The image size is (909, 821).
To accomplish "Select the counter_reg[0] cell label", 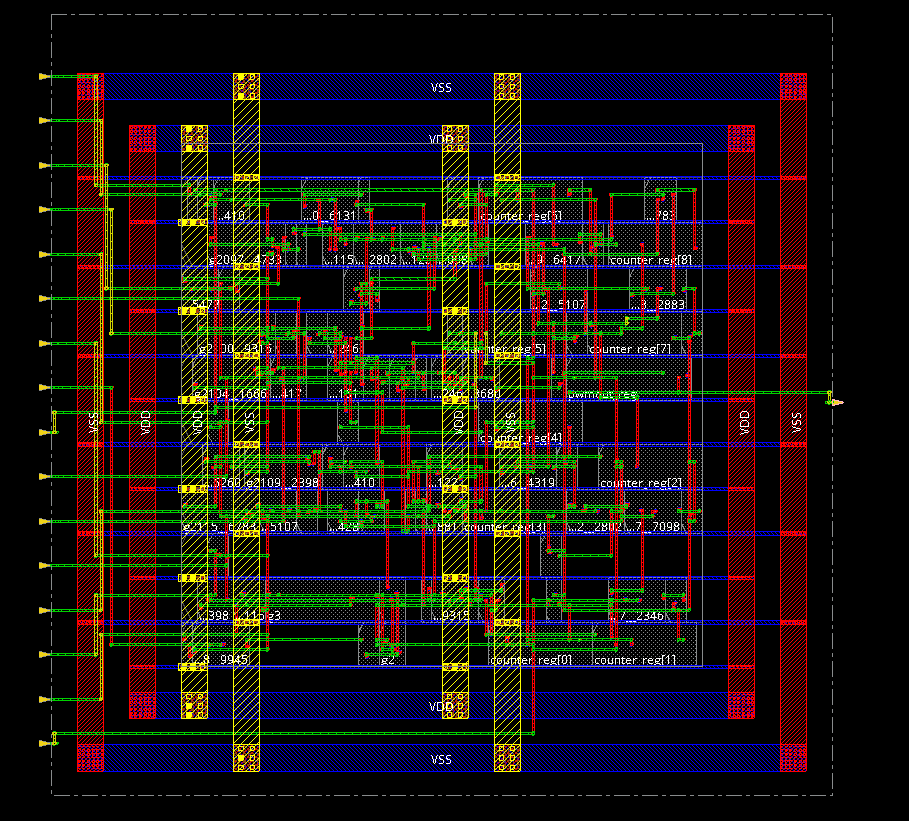I will pos(531,660).
